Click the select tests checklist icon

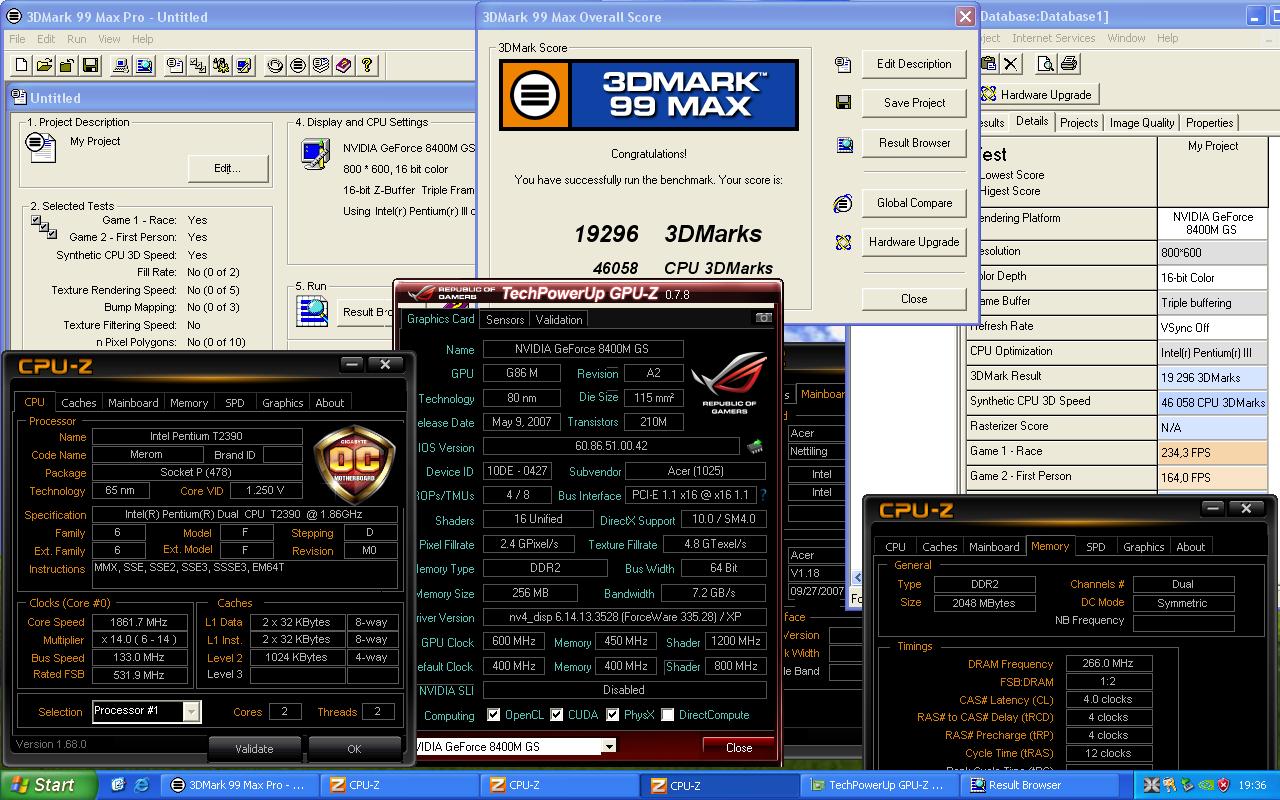coord(198,66)
